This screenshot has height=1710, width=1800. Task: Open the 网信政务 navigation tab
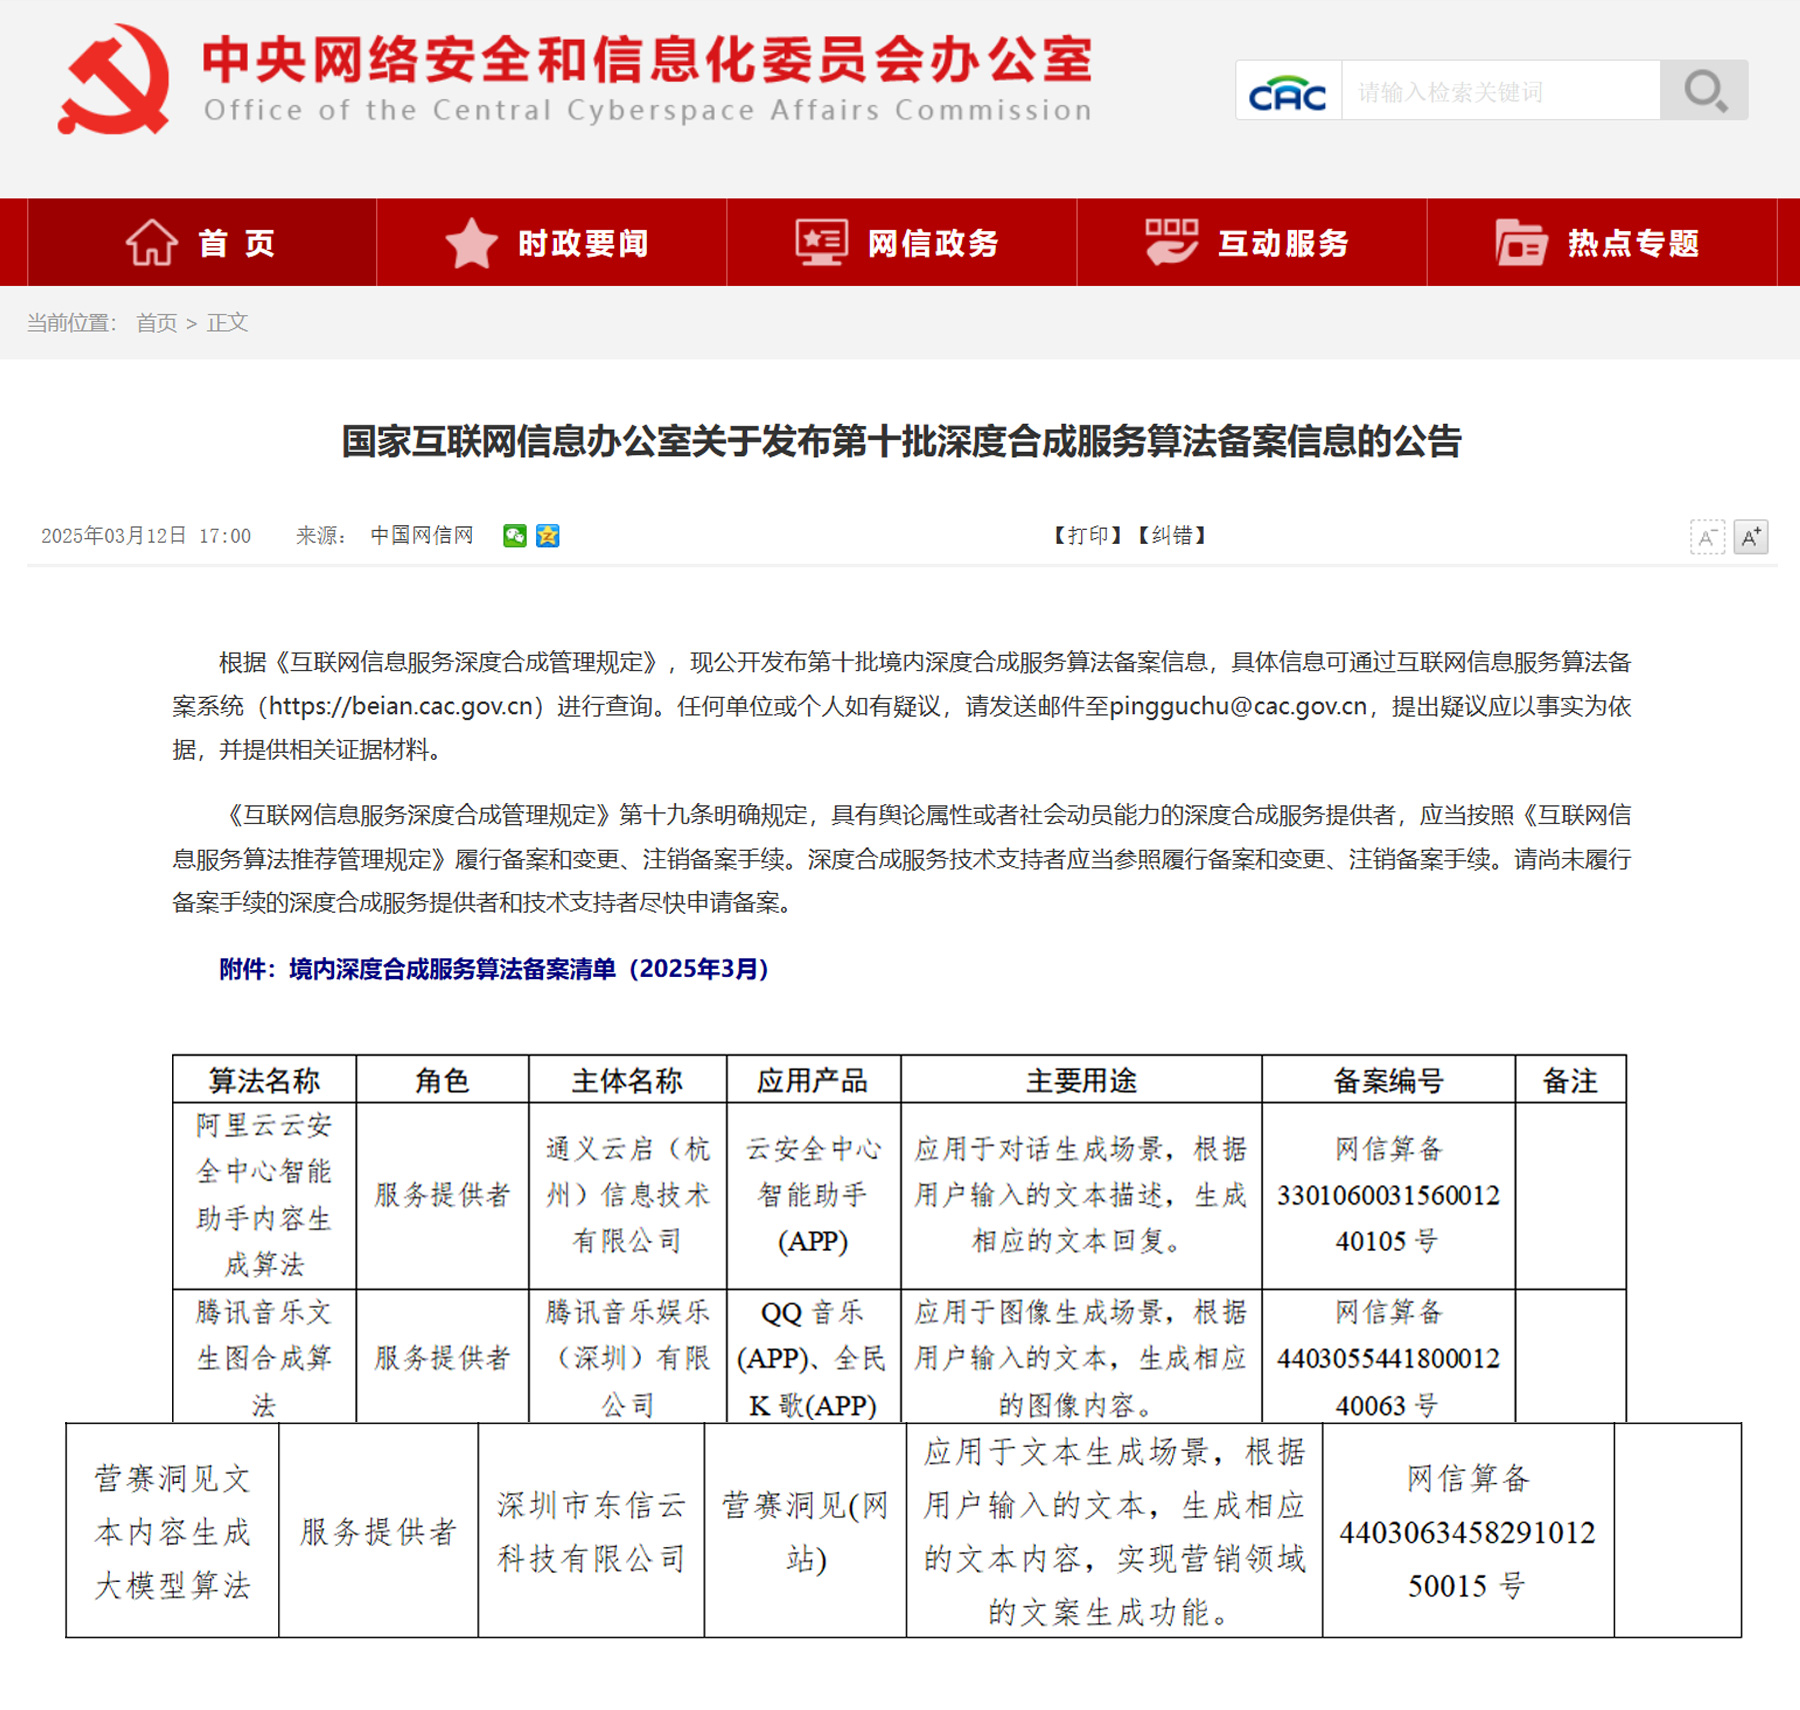click(902, 243)
